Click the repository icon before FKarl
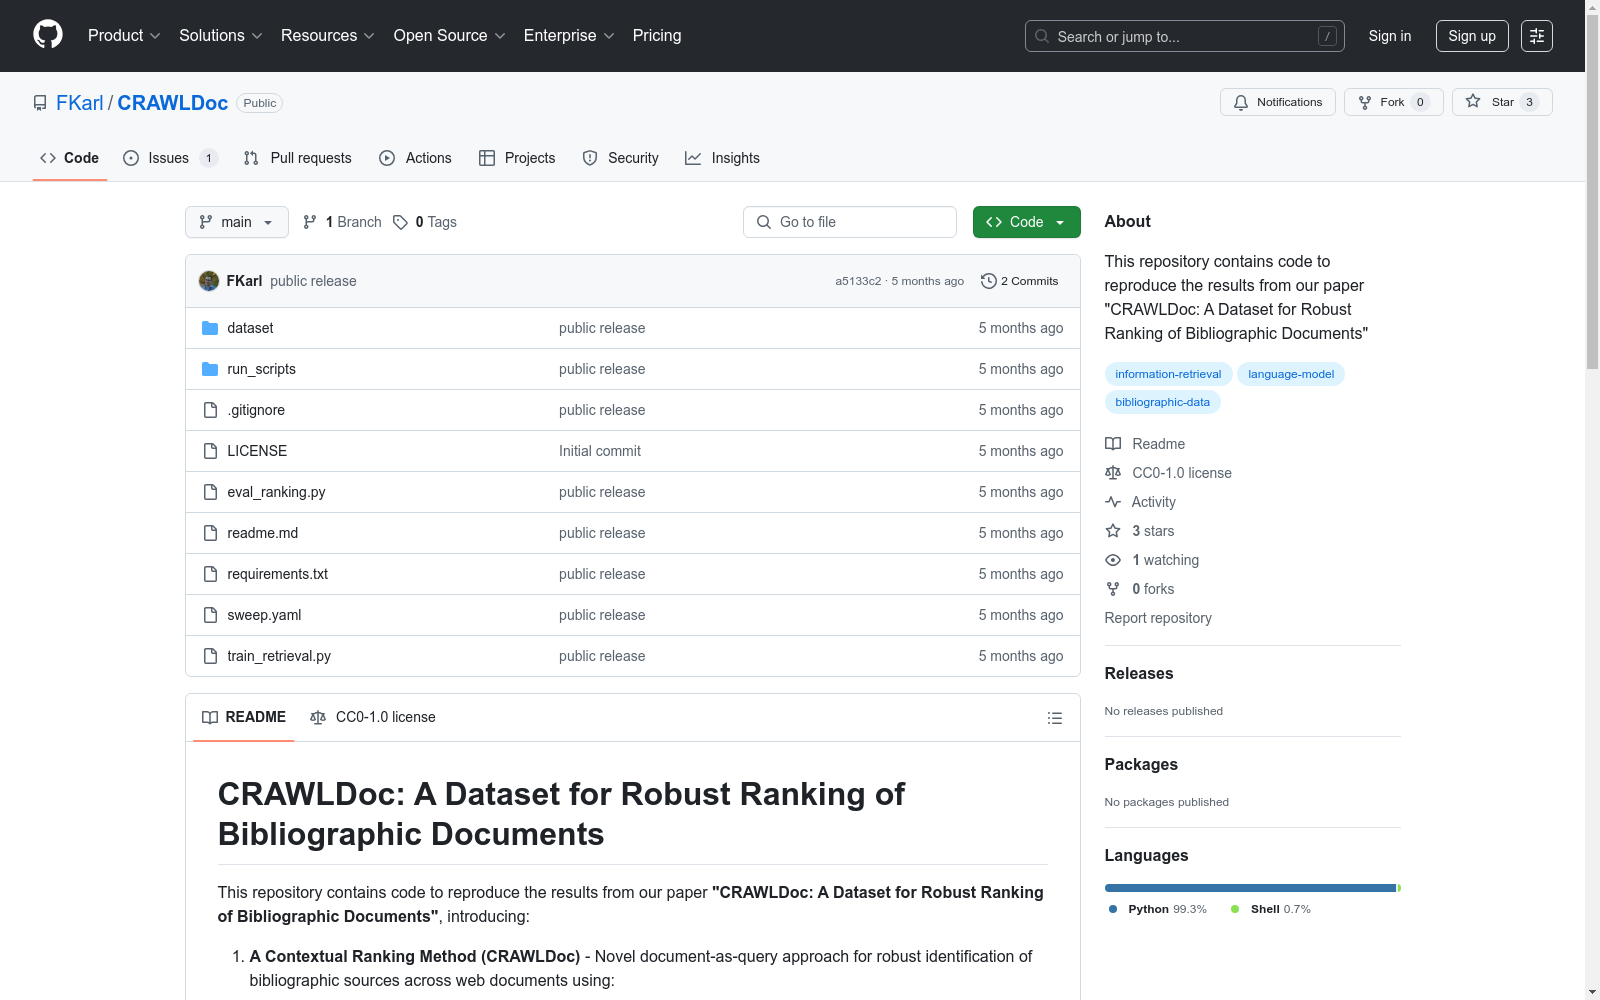 tap(40, 103)
